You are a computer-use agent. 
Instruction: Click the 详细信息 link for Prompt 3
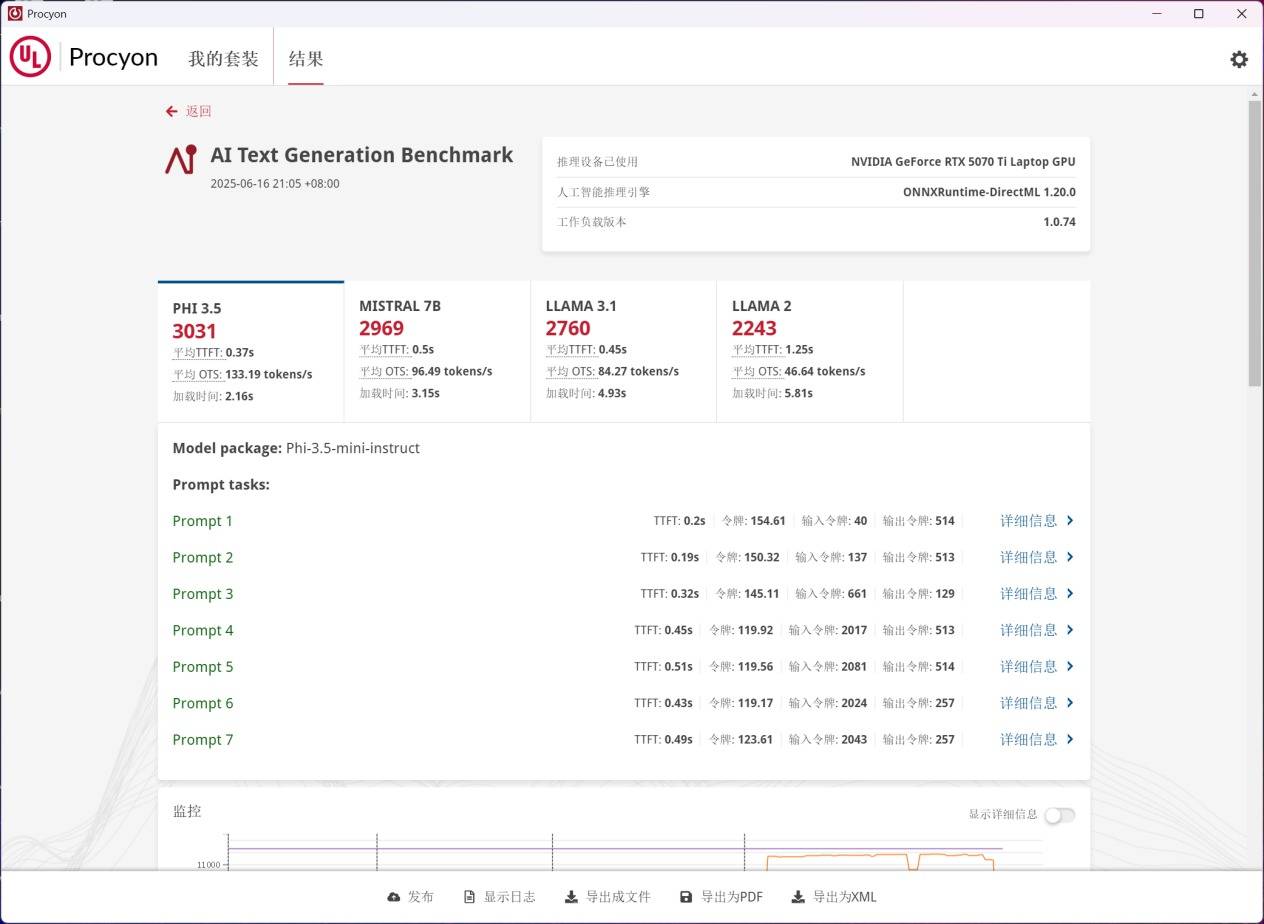coord(1028,594)
